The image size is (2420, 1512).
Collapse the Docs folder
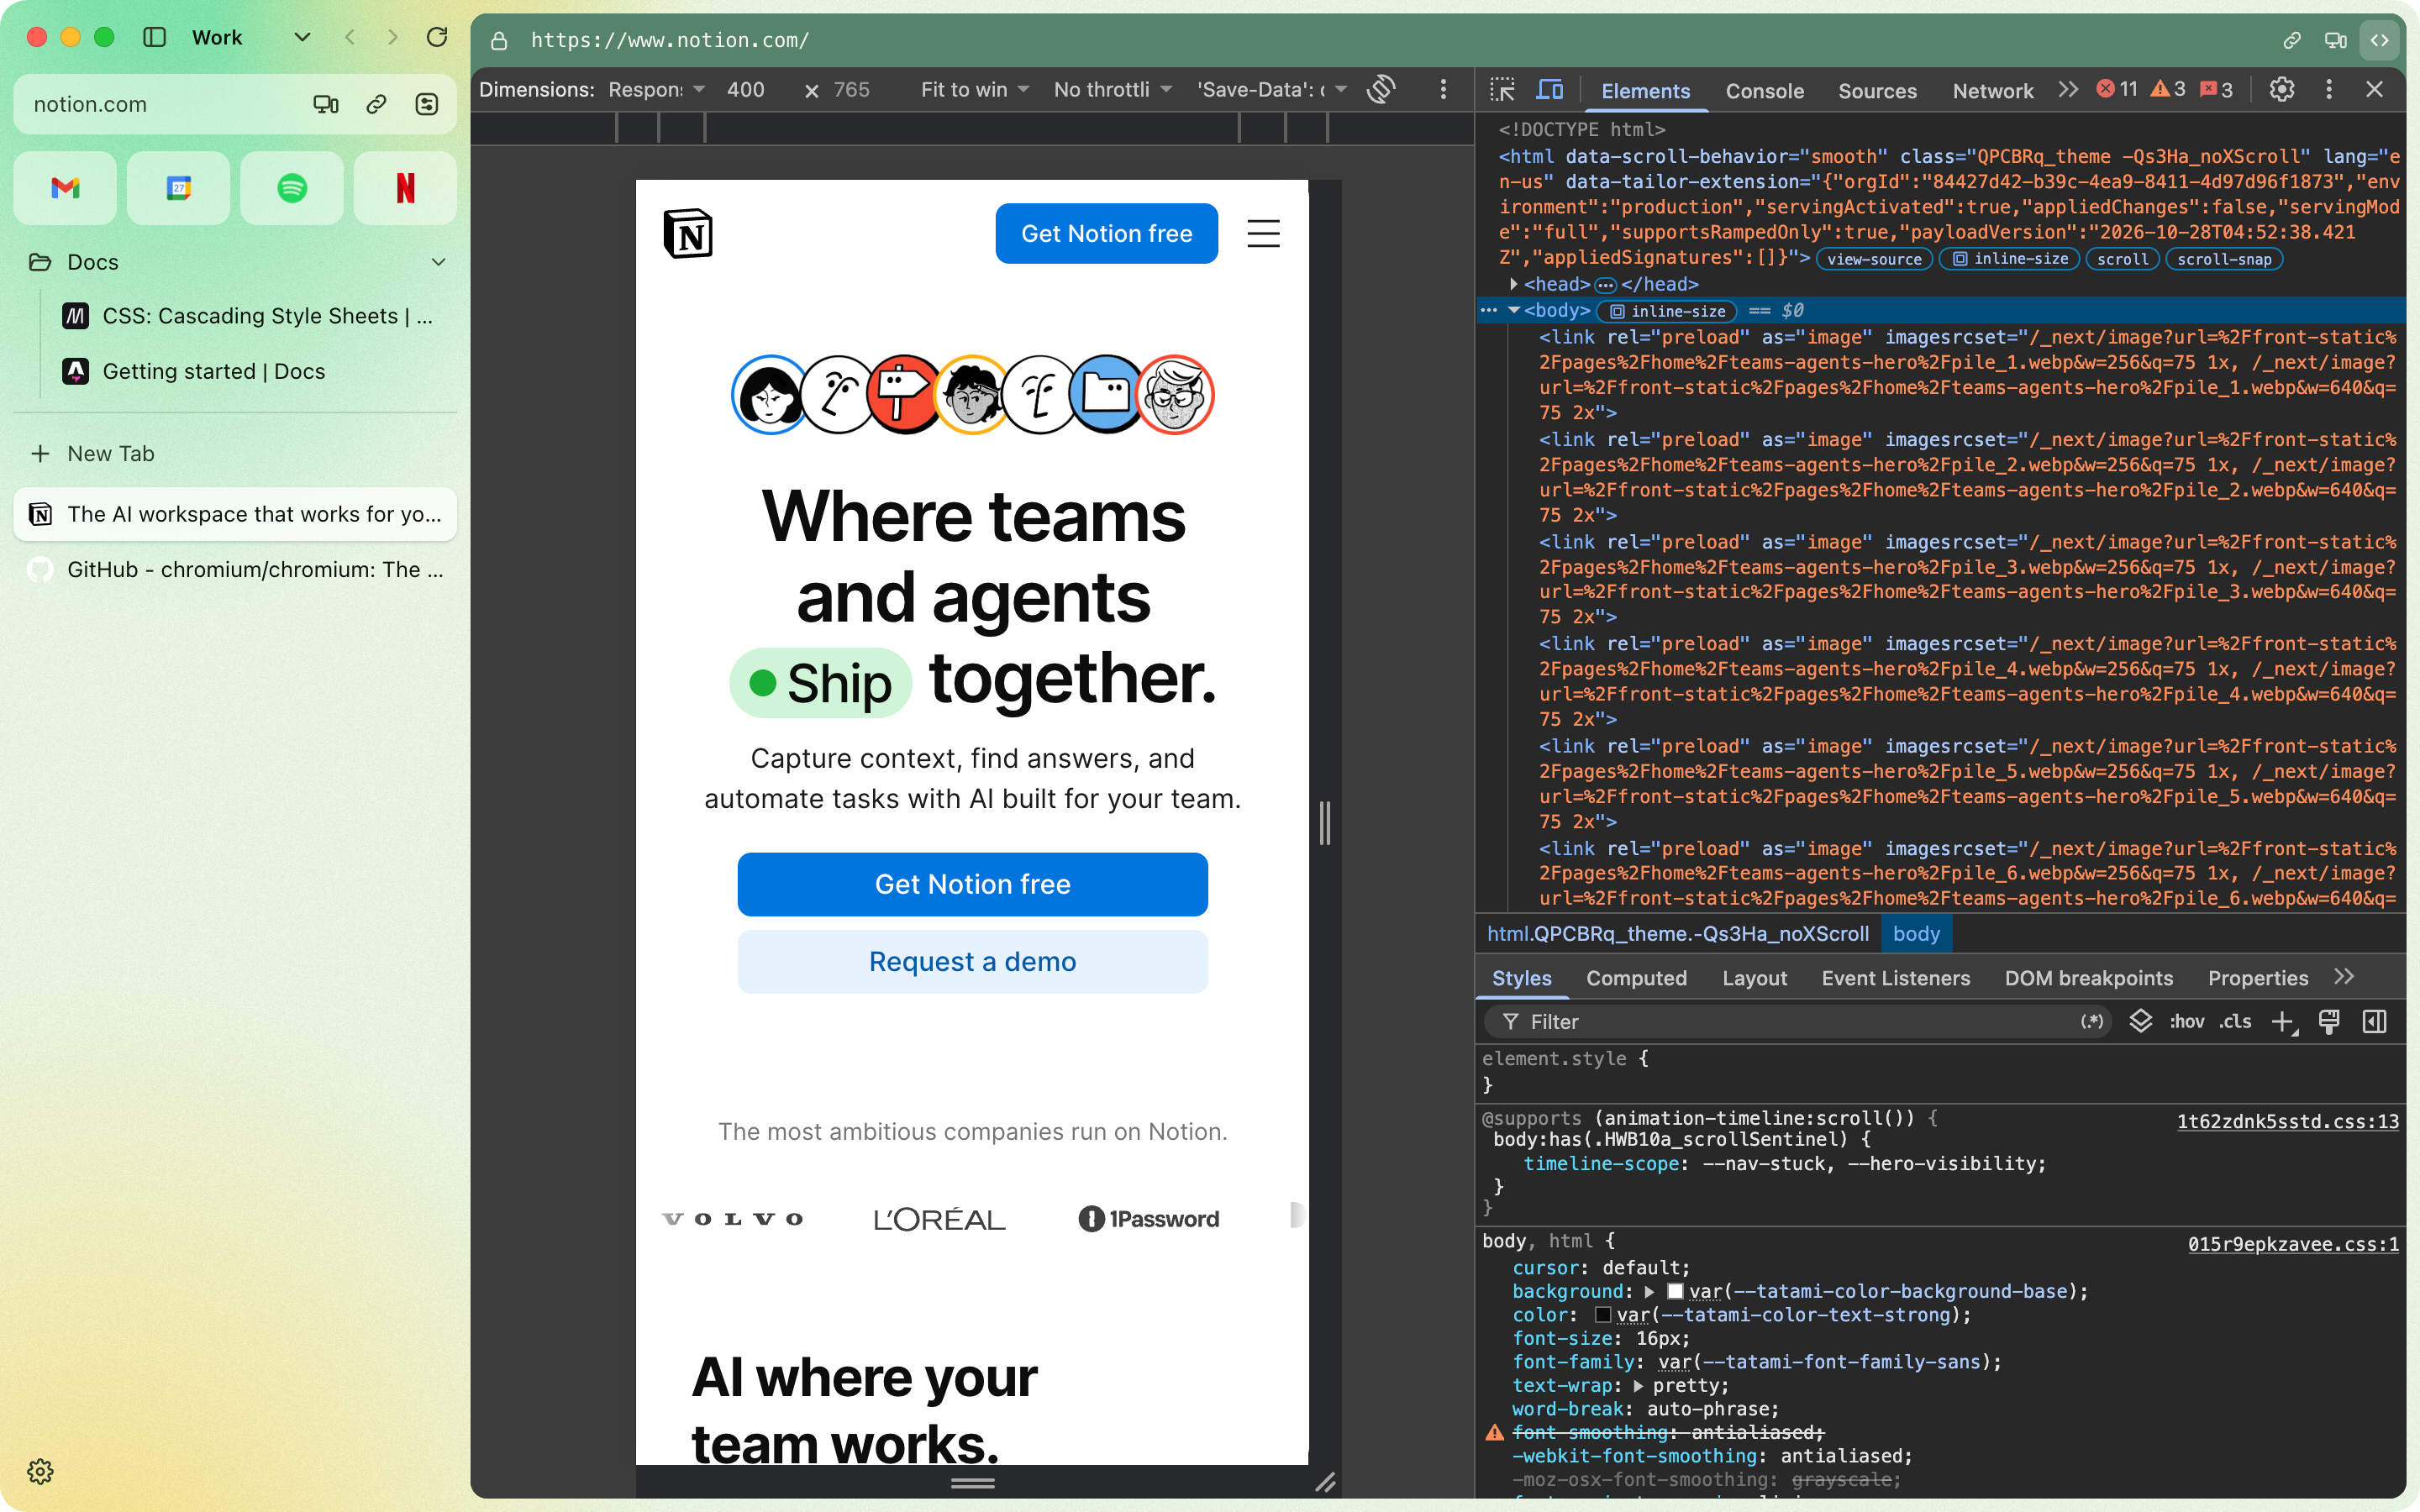(x=438, y=262)
